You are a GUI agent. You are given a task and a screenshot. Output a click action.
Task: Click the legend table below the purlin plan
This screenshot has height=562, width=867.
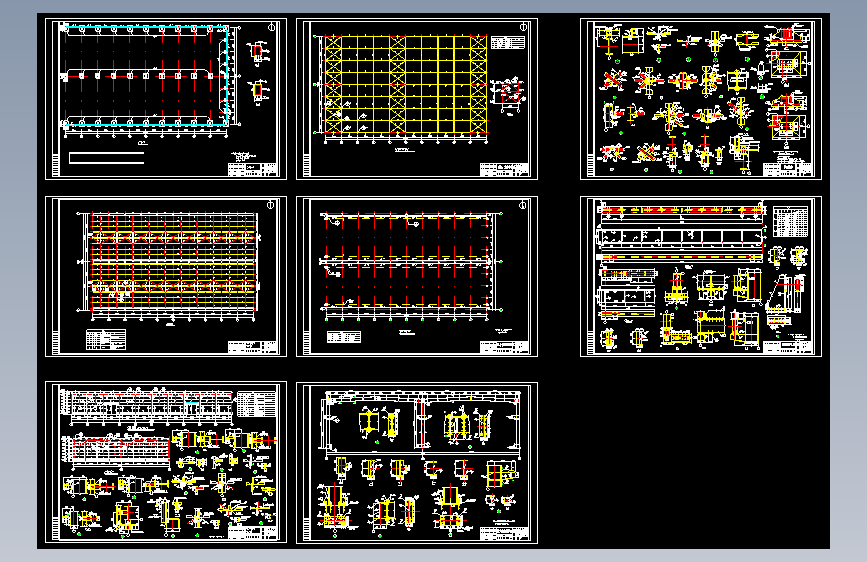pos(106,340)
